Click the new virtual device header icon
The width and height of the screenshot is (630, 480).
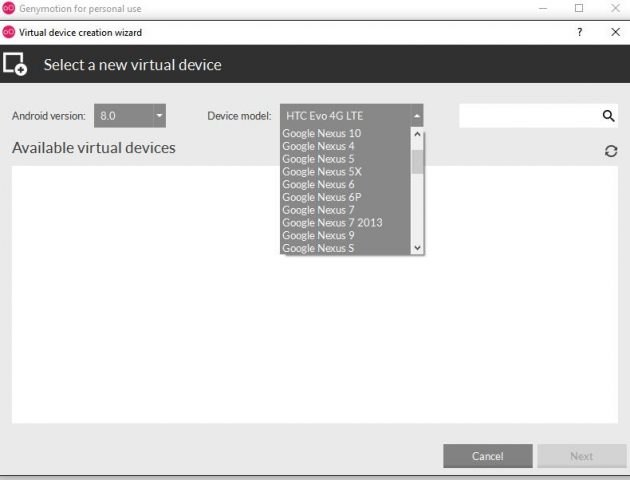15,65
